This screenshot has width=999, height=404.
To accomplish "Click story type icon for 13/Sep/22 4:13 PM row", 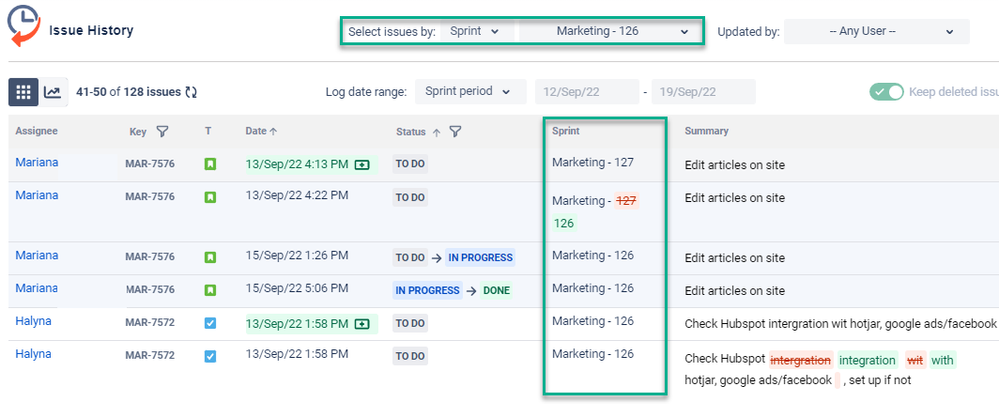I will 210,164.
